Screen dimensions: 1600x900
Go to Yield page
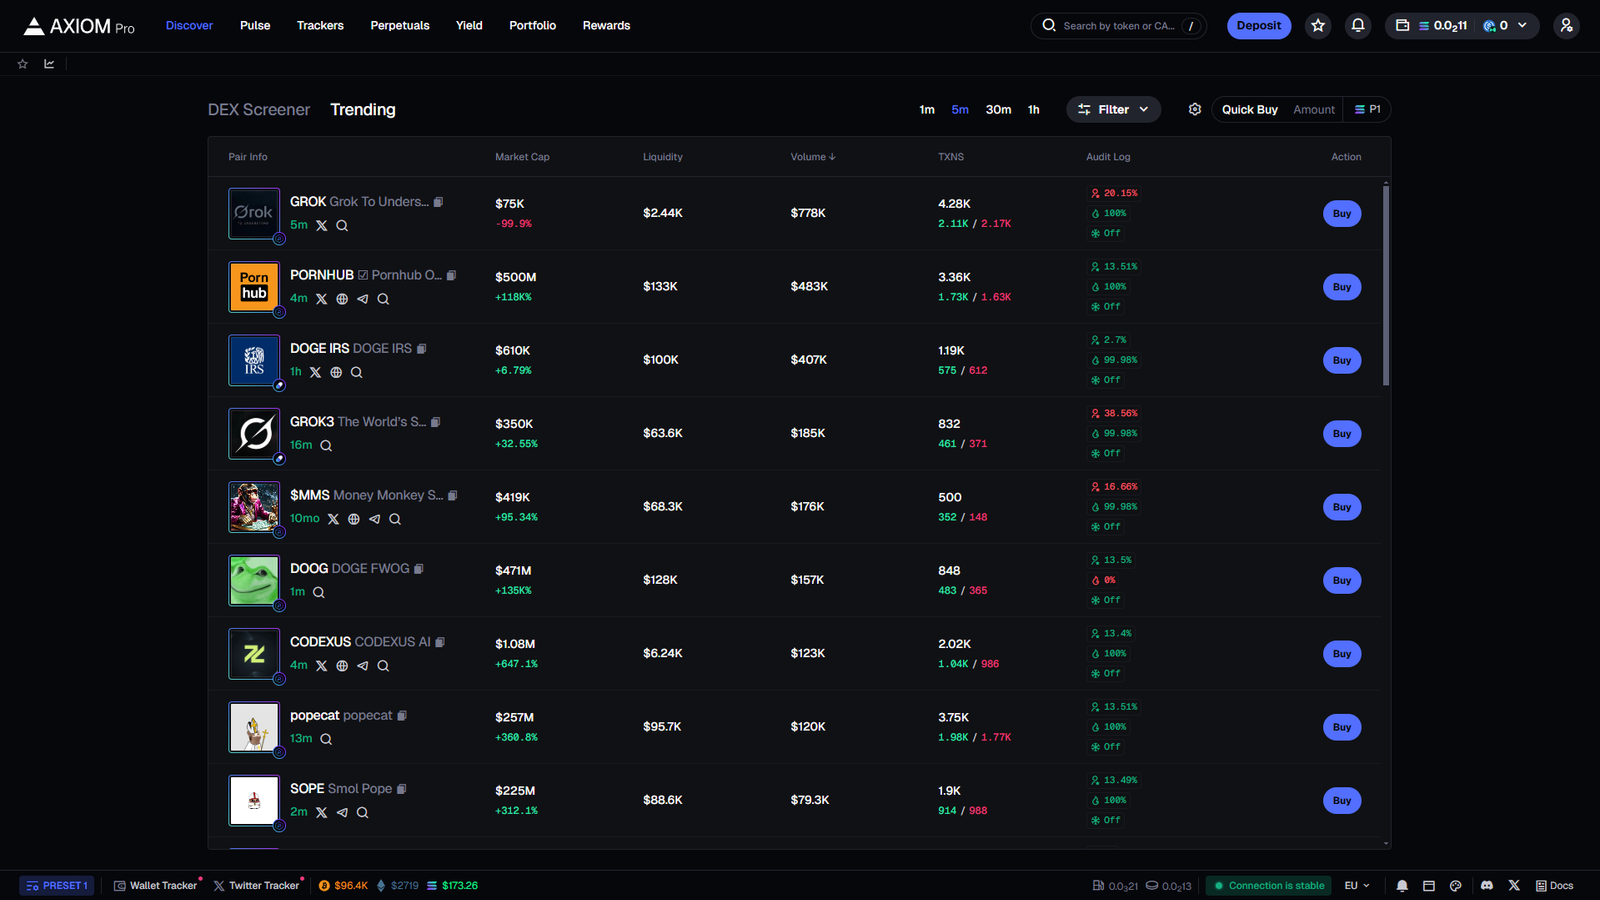pos(469,26)
